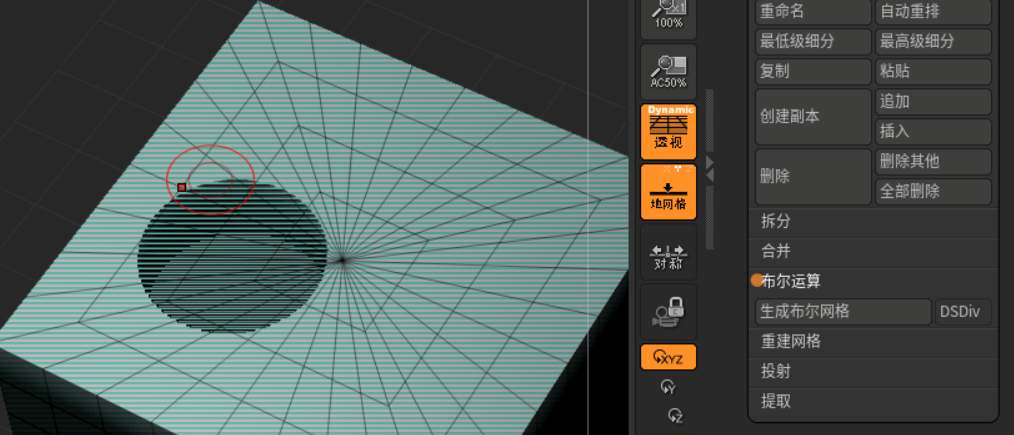The width and height of the screenshot is (1014, 435).
Task: Toggle the Dynamic 透视 perspective button
Action: 668,131
